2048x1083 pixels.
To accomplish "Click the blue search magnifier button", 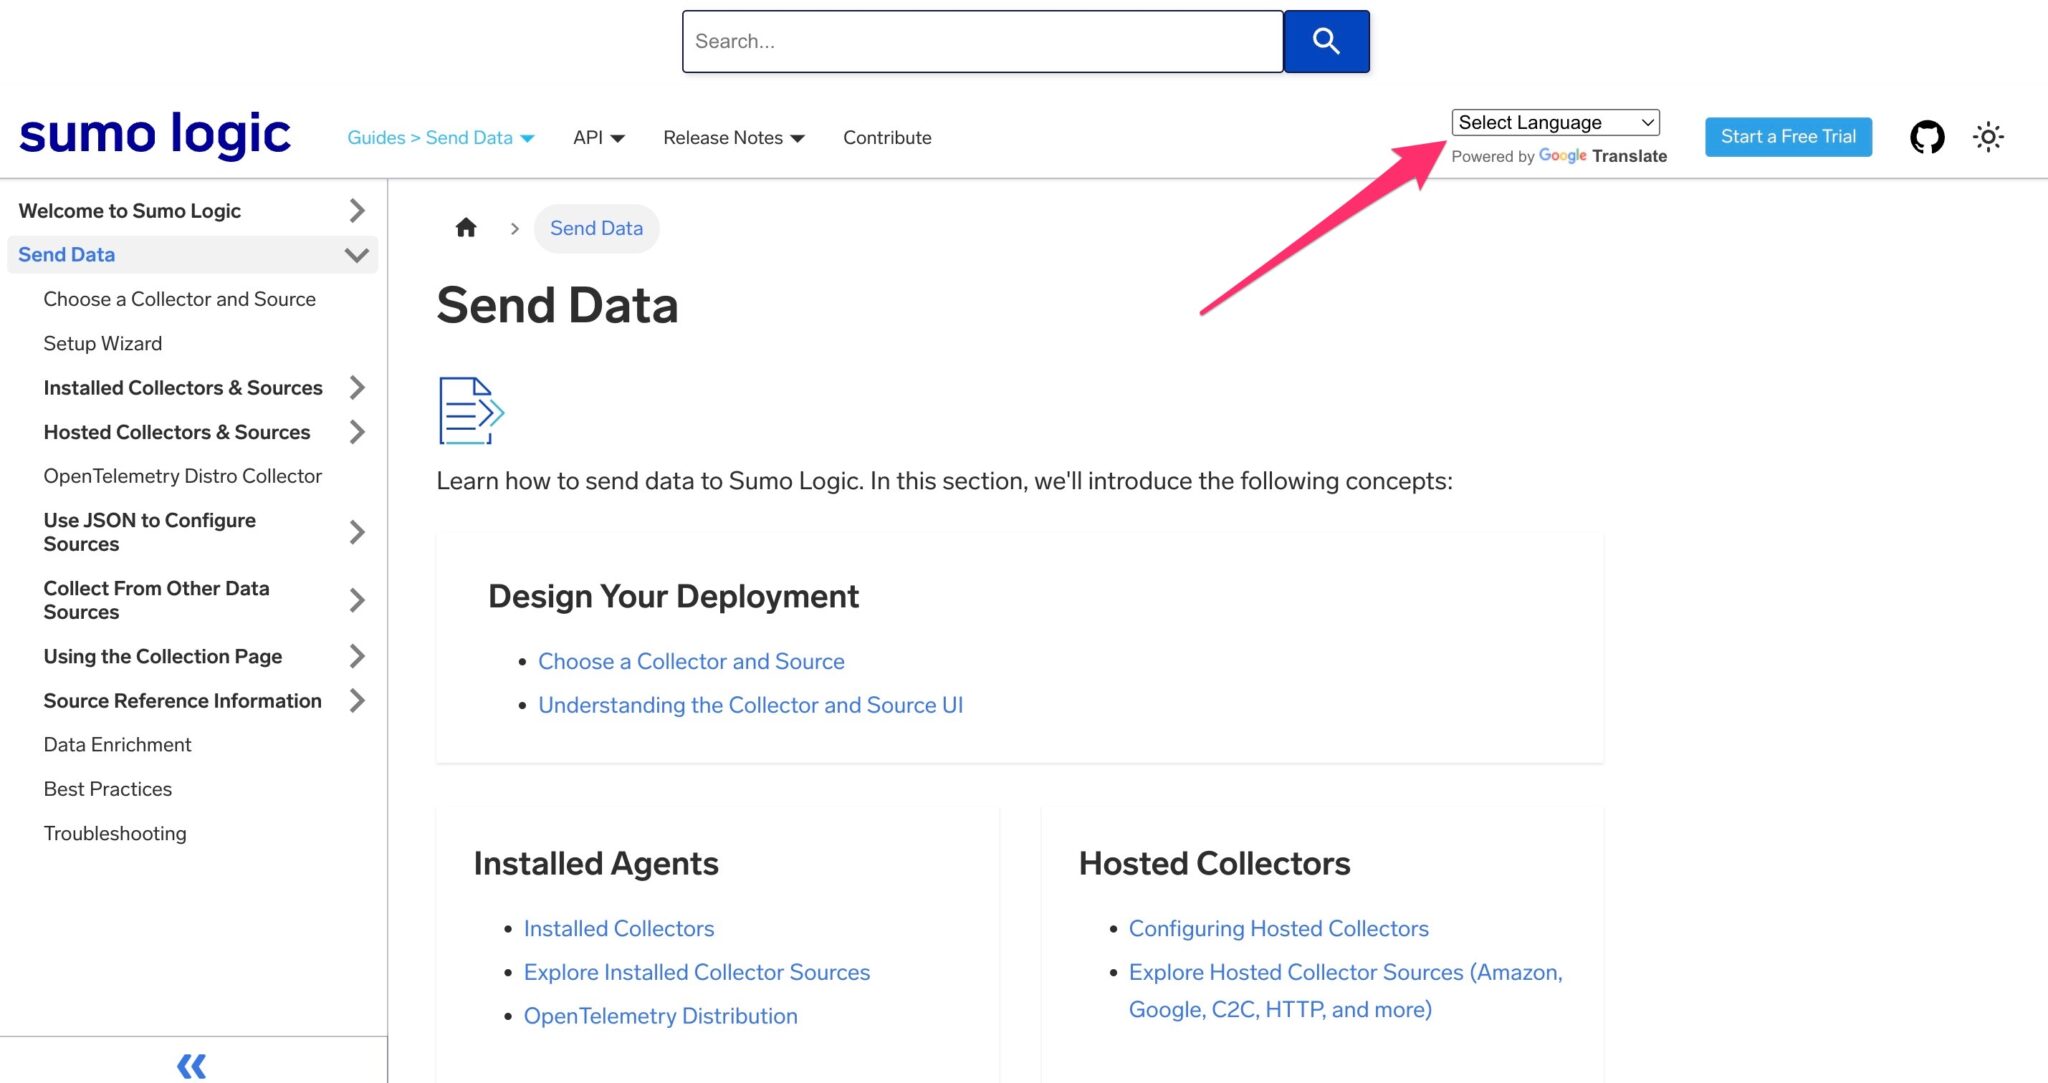I will (x=1326, y=41).
